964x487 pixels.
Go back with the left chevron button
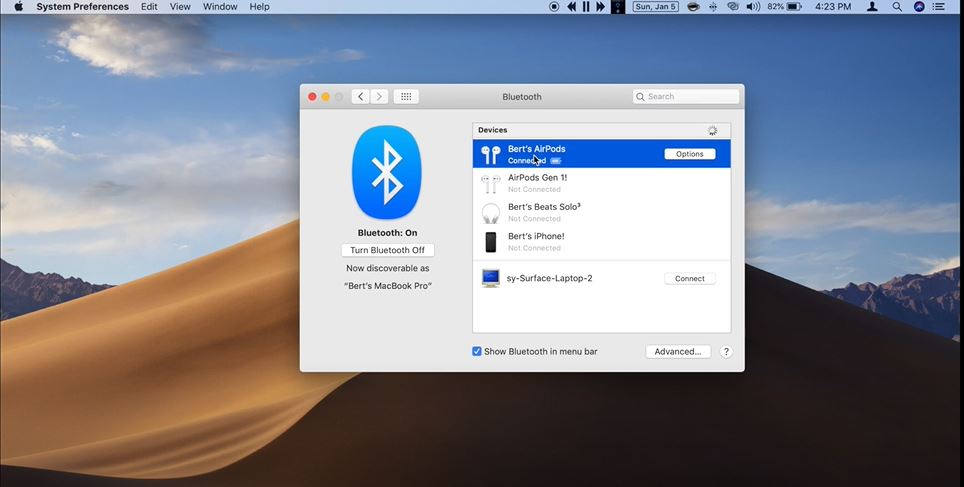[360, 97]
